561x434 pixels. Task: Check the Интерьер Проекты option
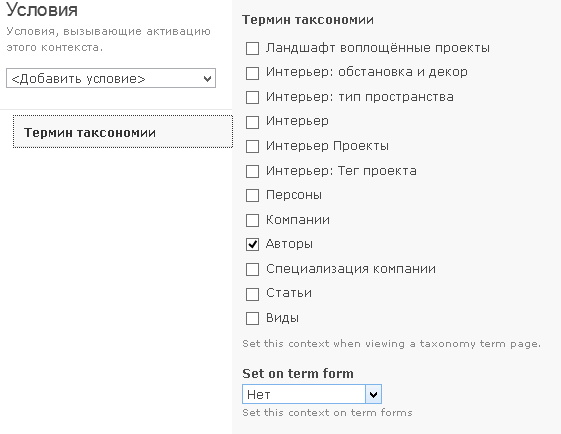(252, 146)
